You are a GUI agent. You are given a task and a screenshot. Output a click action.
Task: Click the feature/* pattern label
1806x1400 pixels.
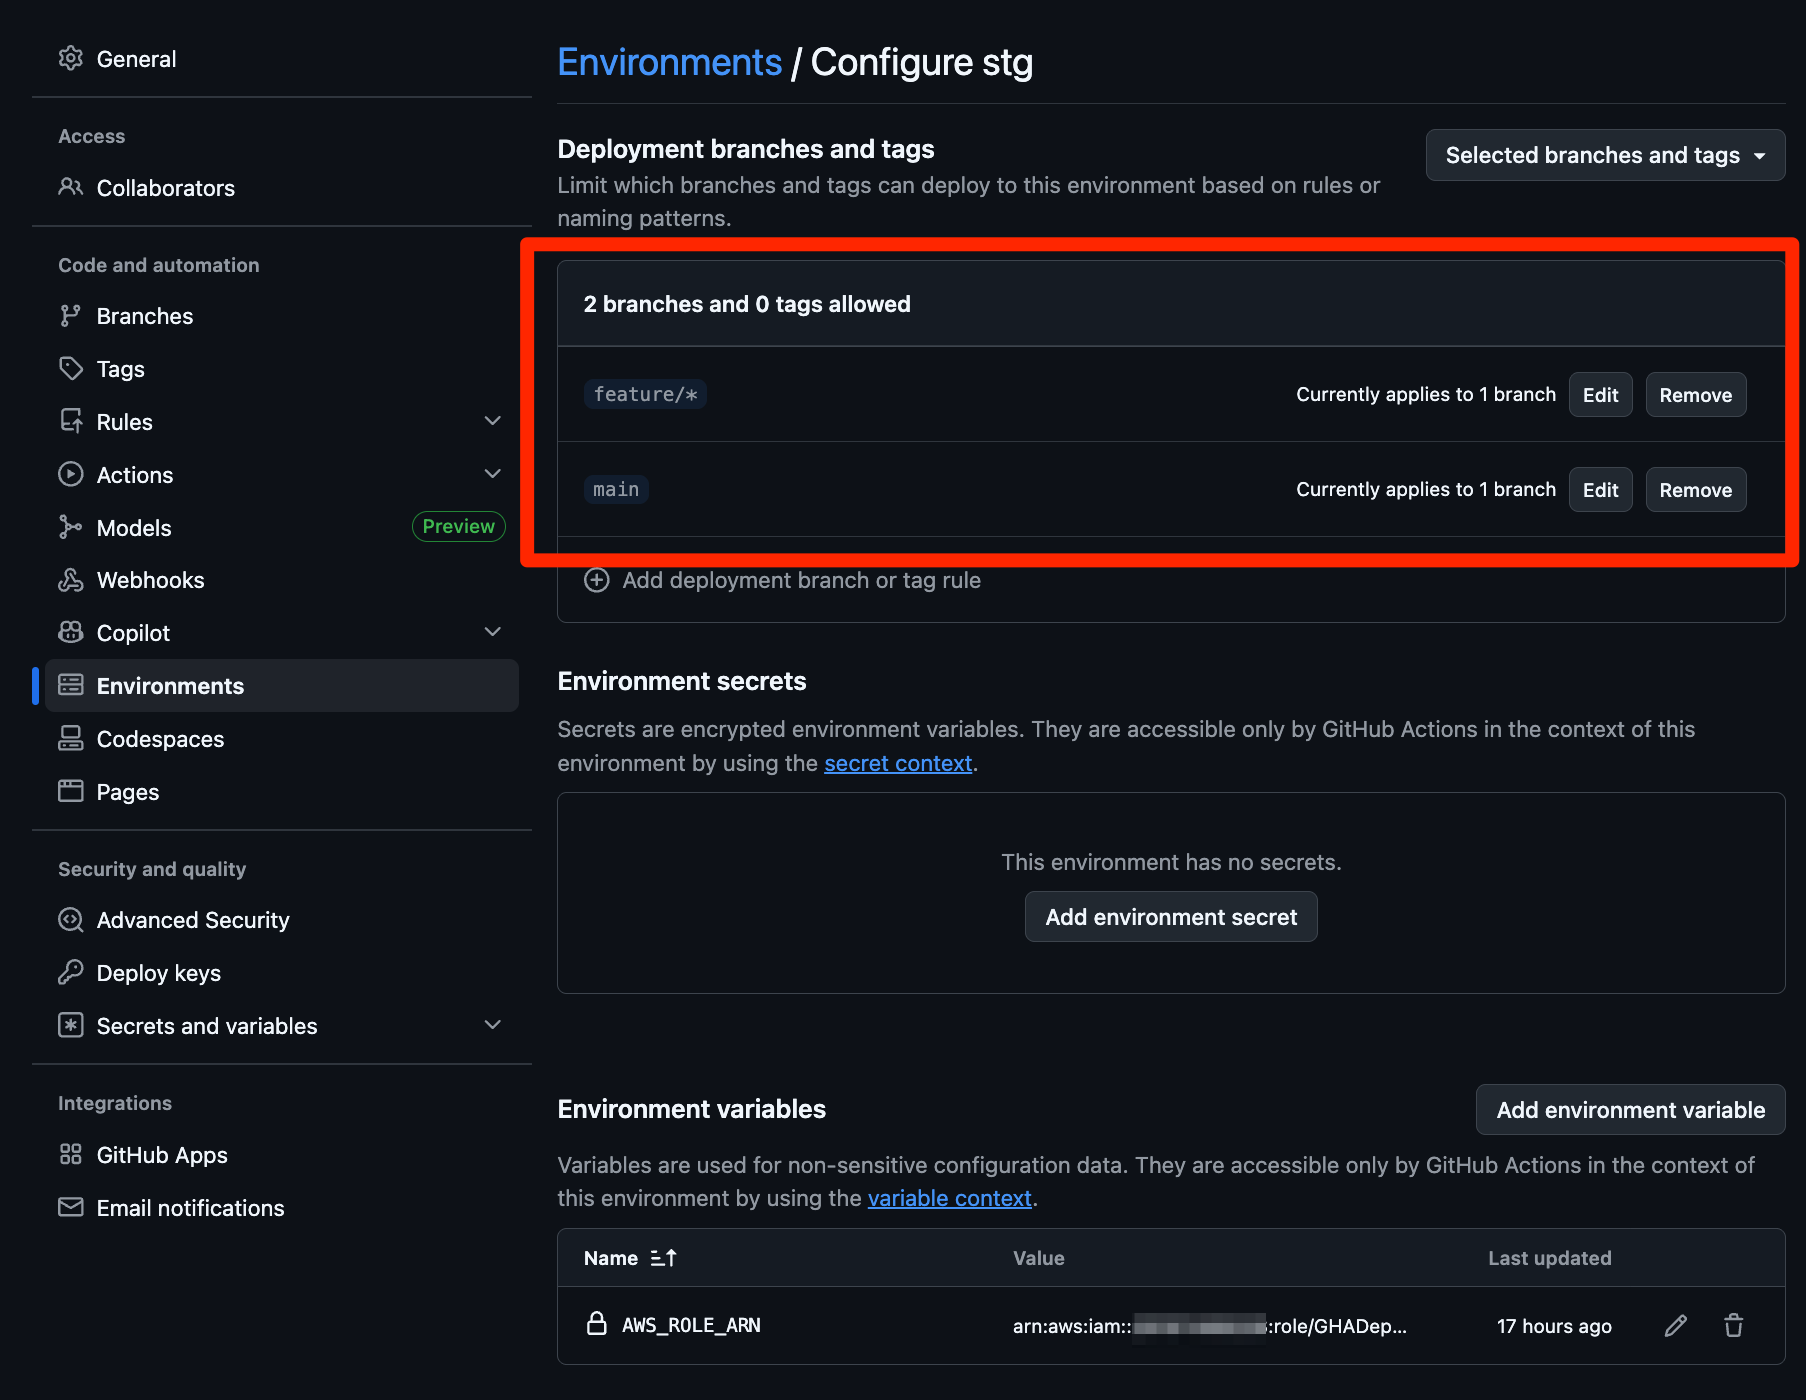point(645,394)
